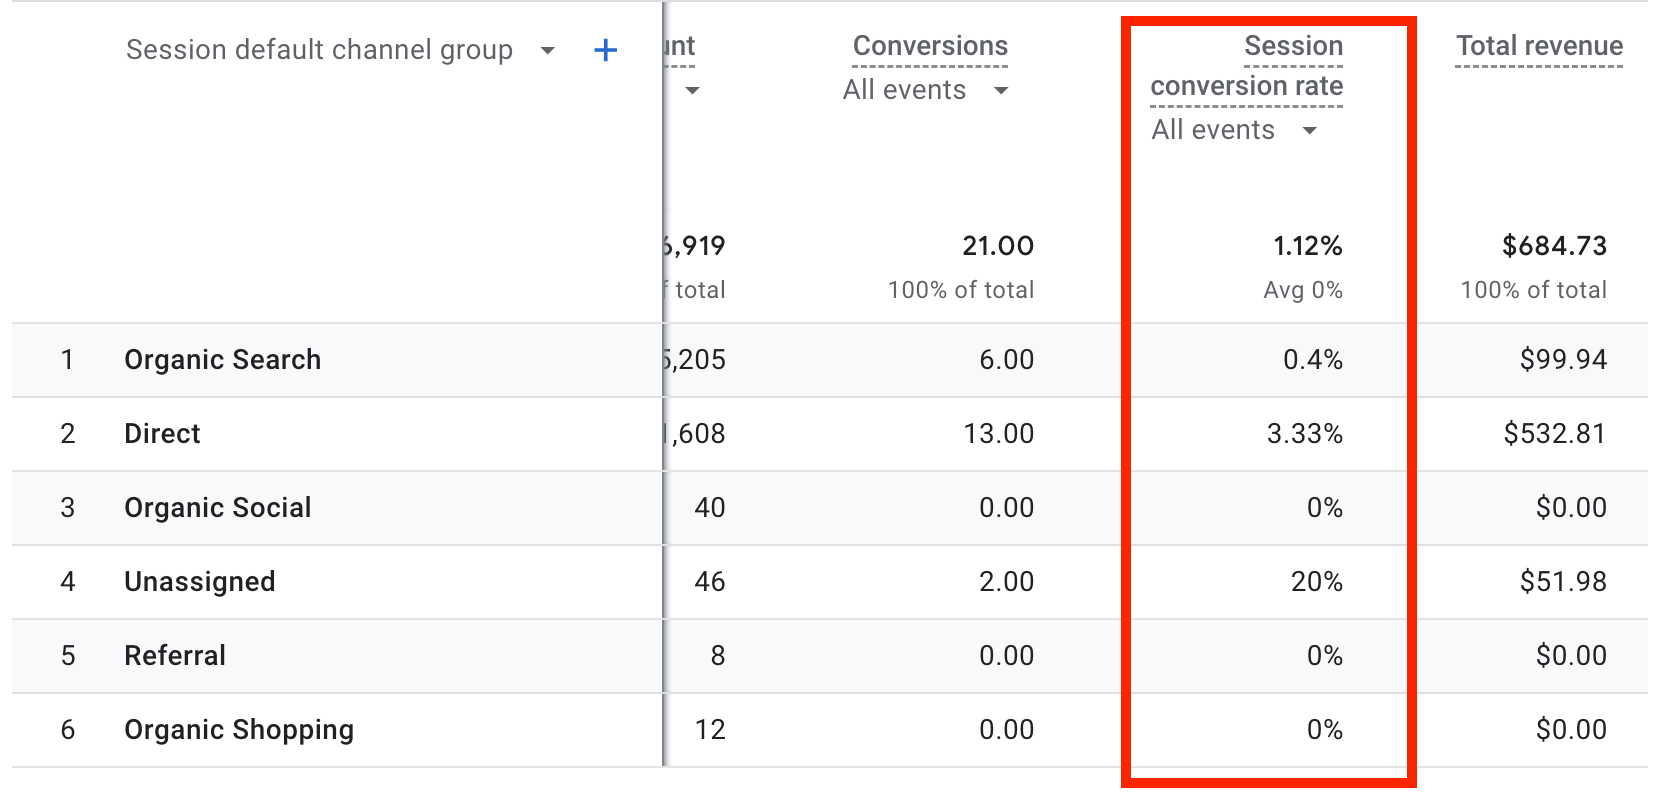
Task: Sort by Conversions column header
Action: (929, 46)
